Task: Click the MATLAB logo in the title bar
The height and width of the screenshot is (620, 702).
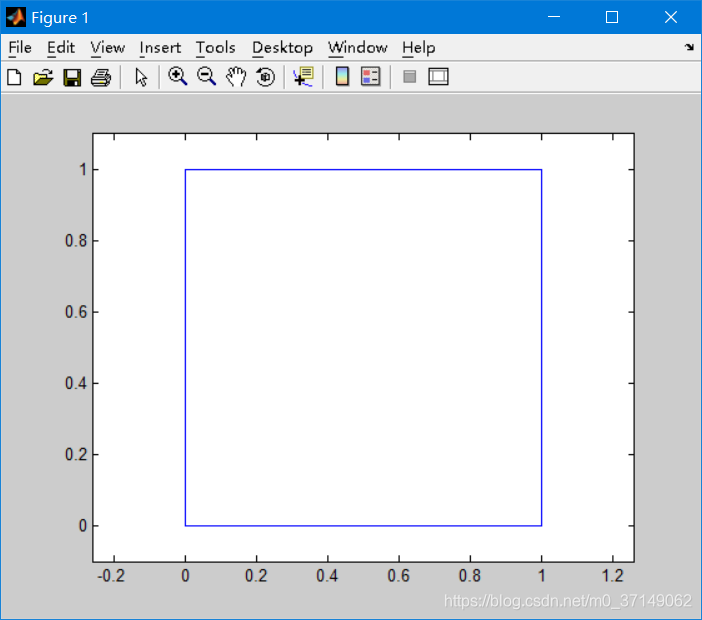Action: click(16, 17)
